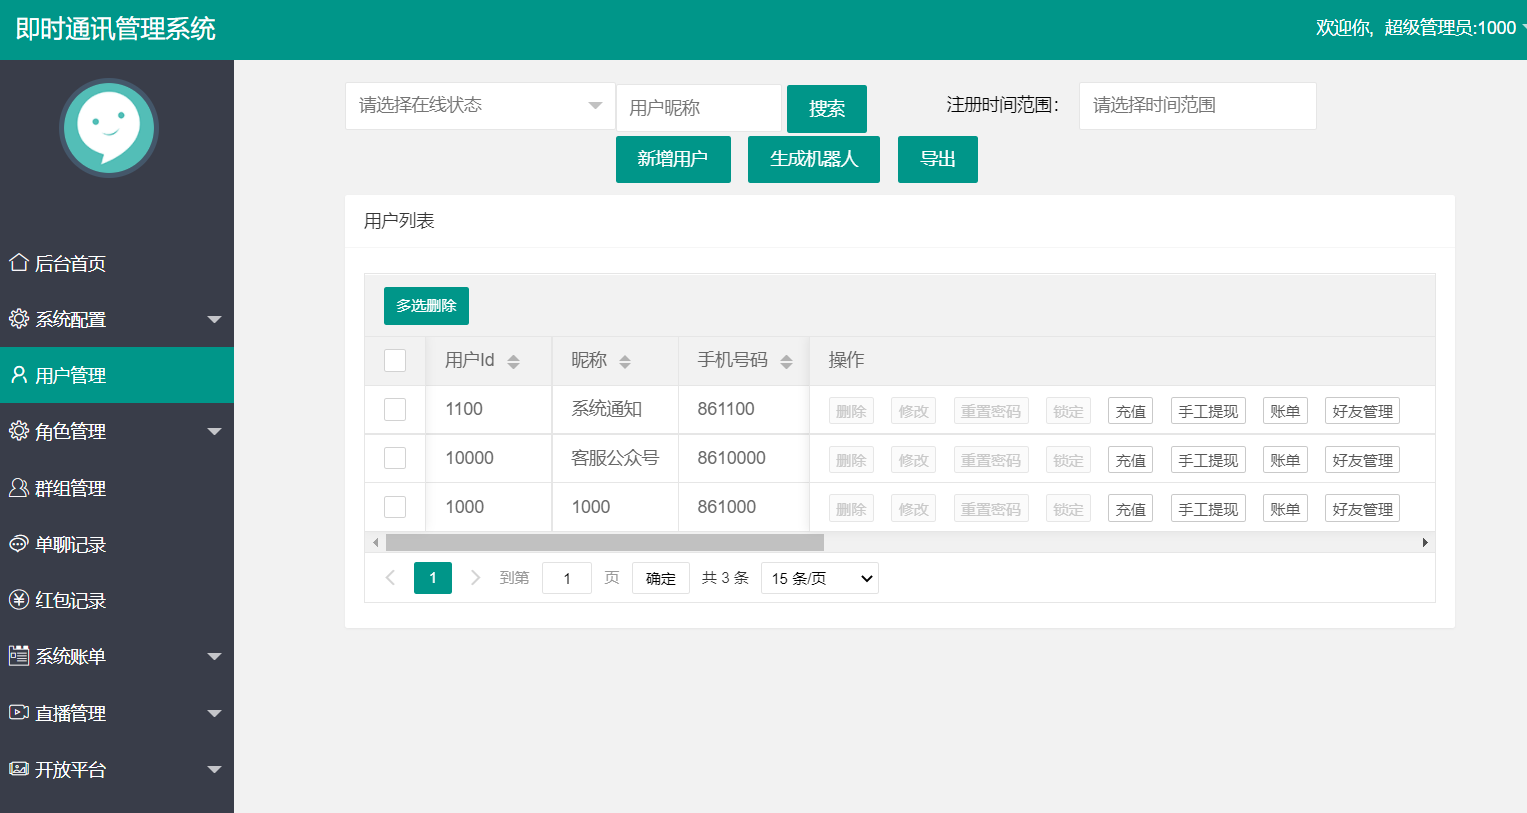Click the yen icon beside 红包记录

pyautogui.click(x=18, y=600)
